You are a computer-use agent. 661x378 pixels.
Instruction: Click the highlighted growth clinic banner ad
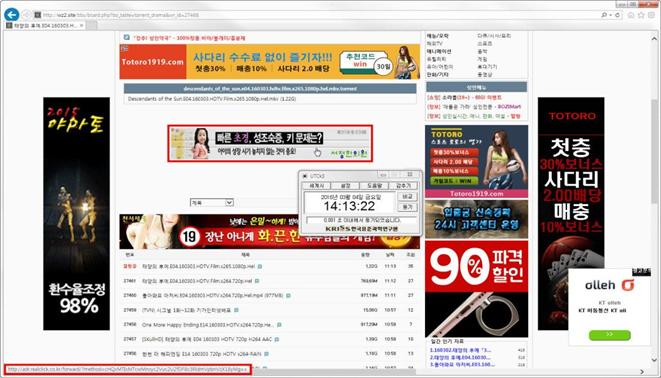coord(270,143)
